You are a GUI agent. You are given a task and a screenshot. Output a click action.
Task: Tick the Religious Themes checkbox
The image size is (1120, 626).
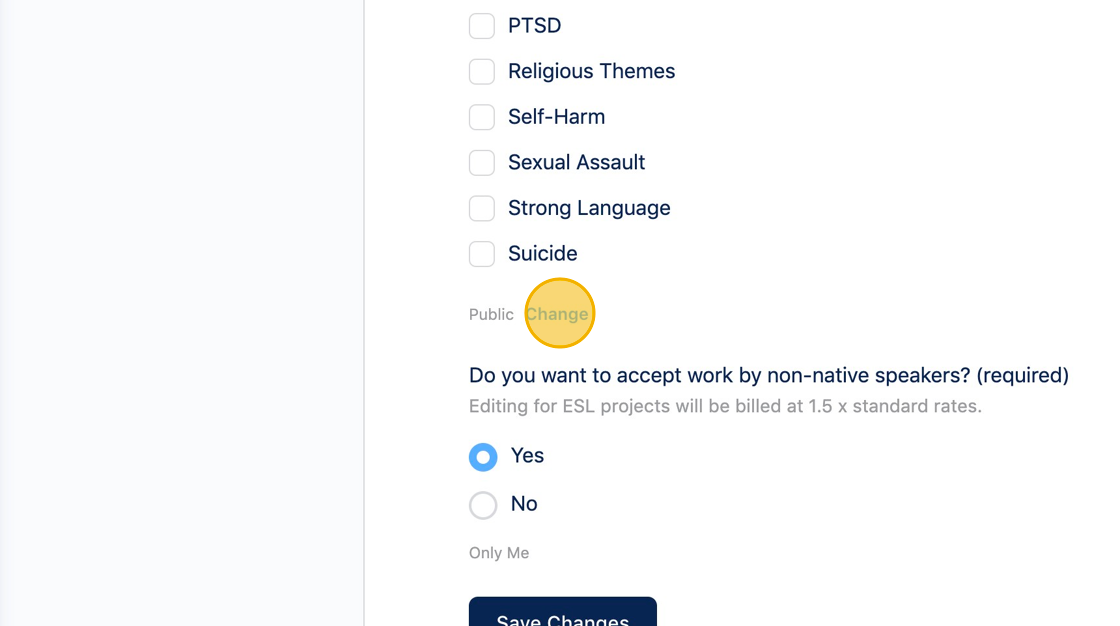[482, 72]
